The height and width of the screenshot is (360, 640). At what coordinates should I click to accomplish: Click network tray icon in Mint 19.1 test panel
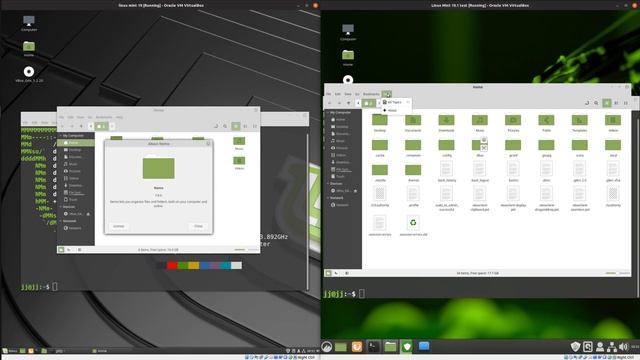612,347
